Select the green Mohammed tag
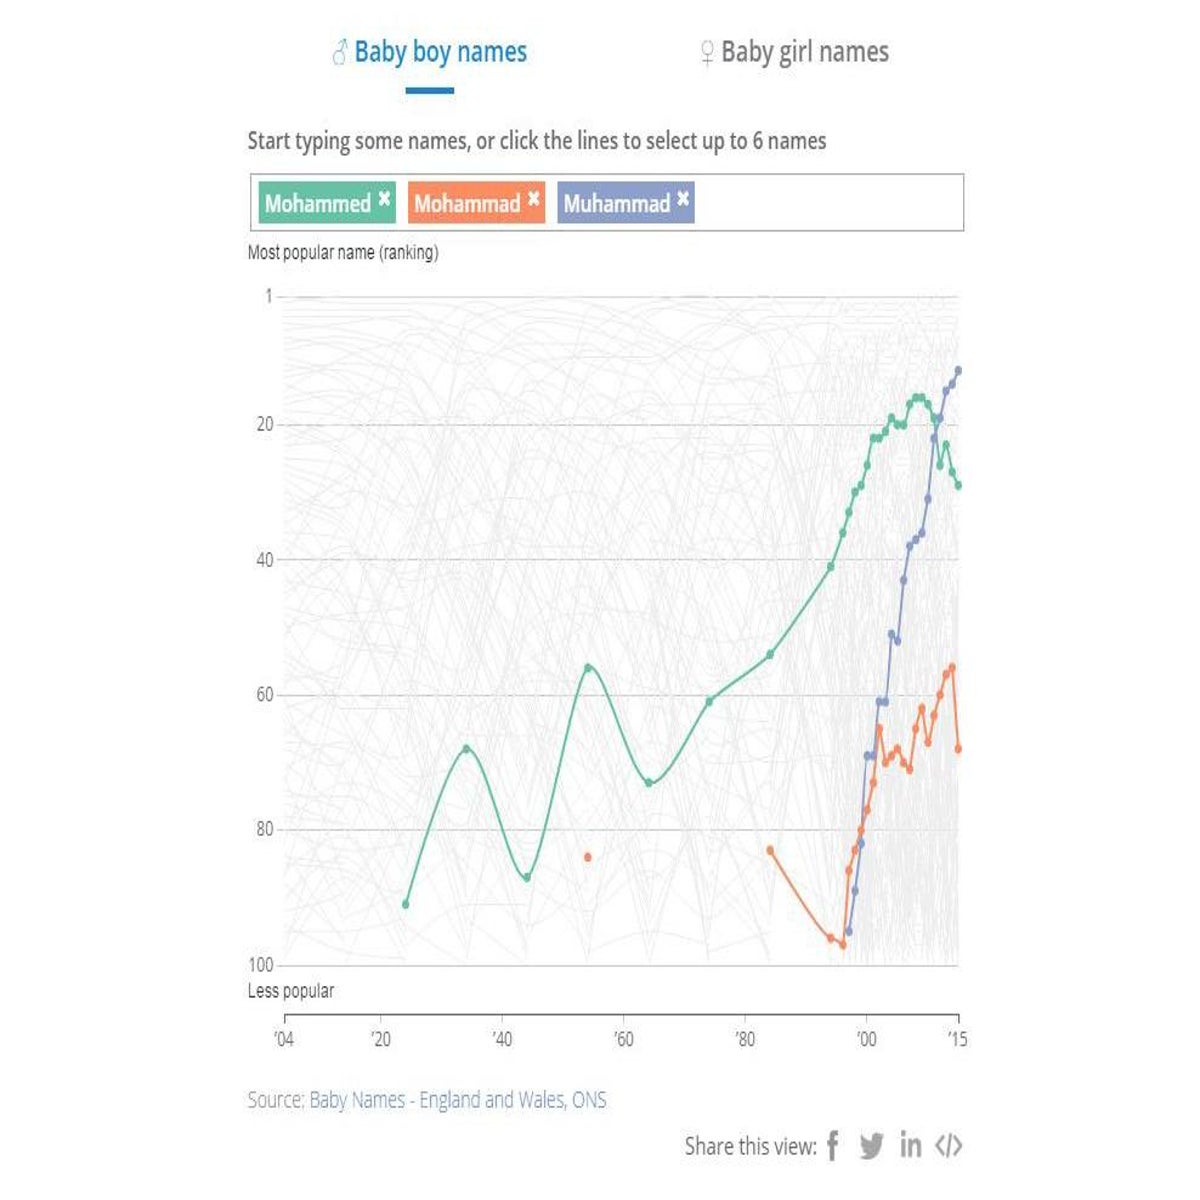1200x1200 pixels. tap(317, 203)
